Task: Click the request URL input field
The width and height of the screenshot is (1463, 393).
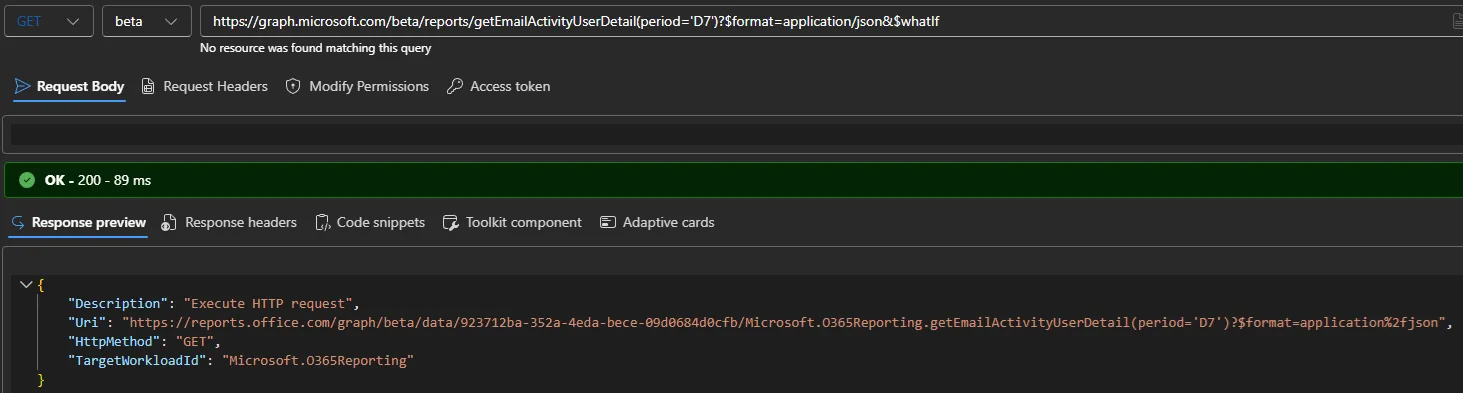Action: pos(830,21)
